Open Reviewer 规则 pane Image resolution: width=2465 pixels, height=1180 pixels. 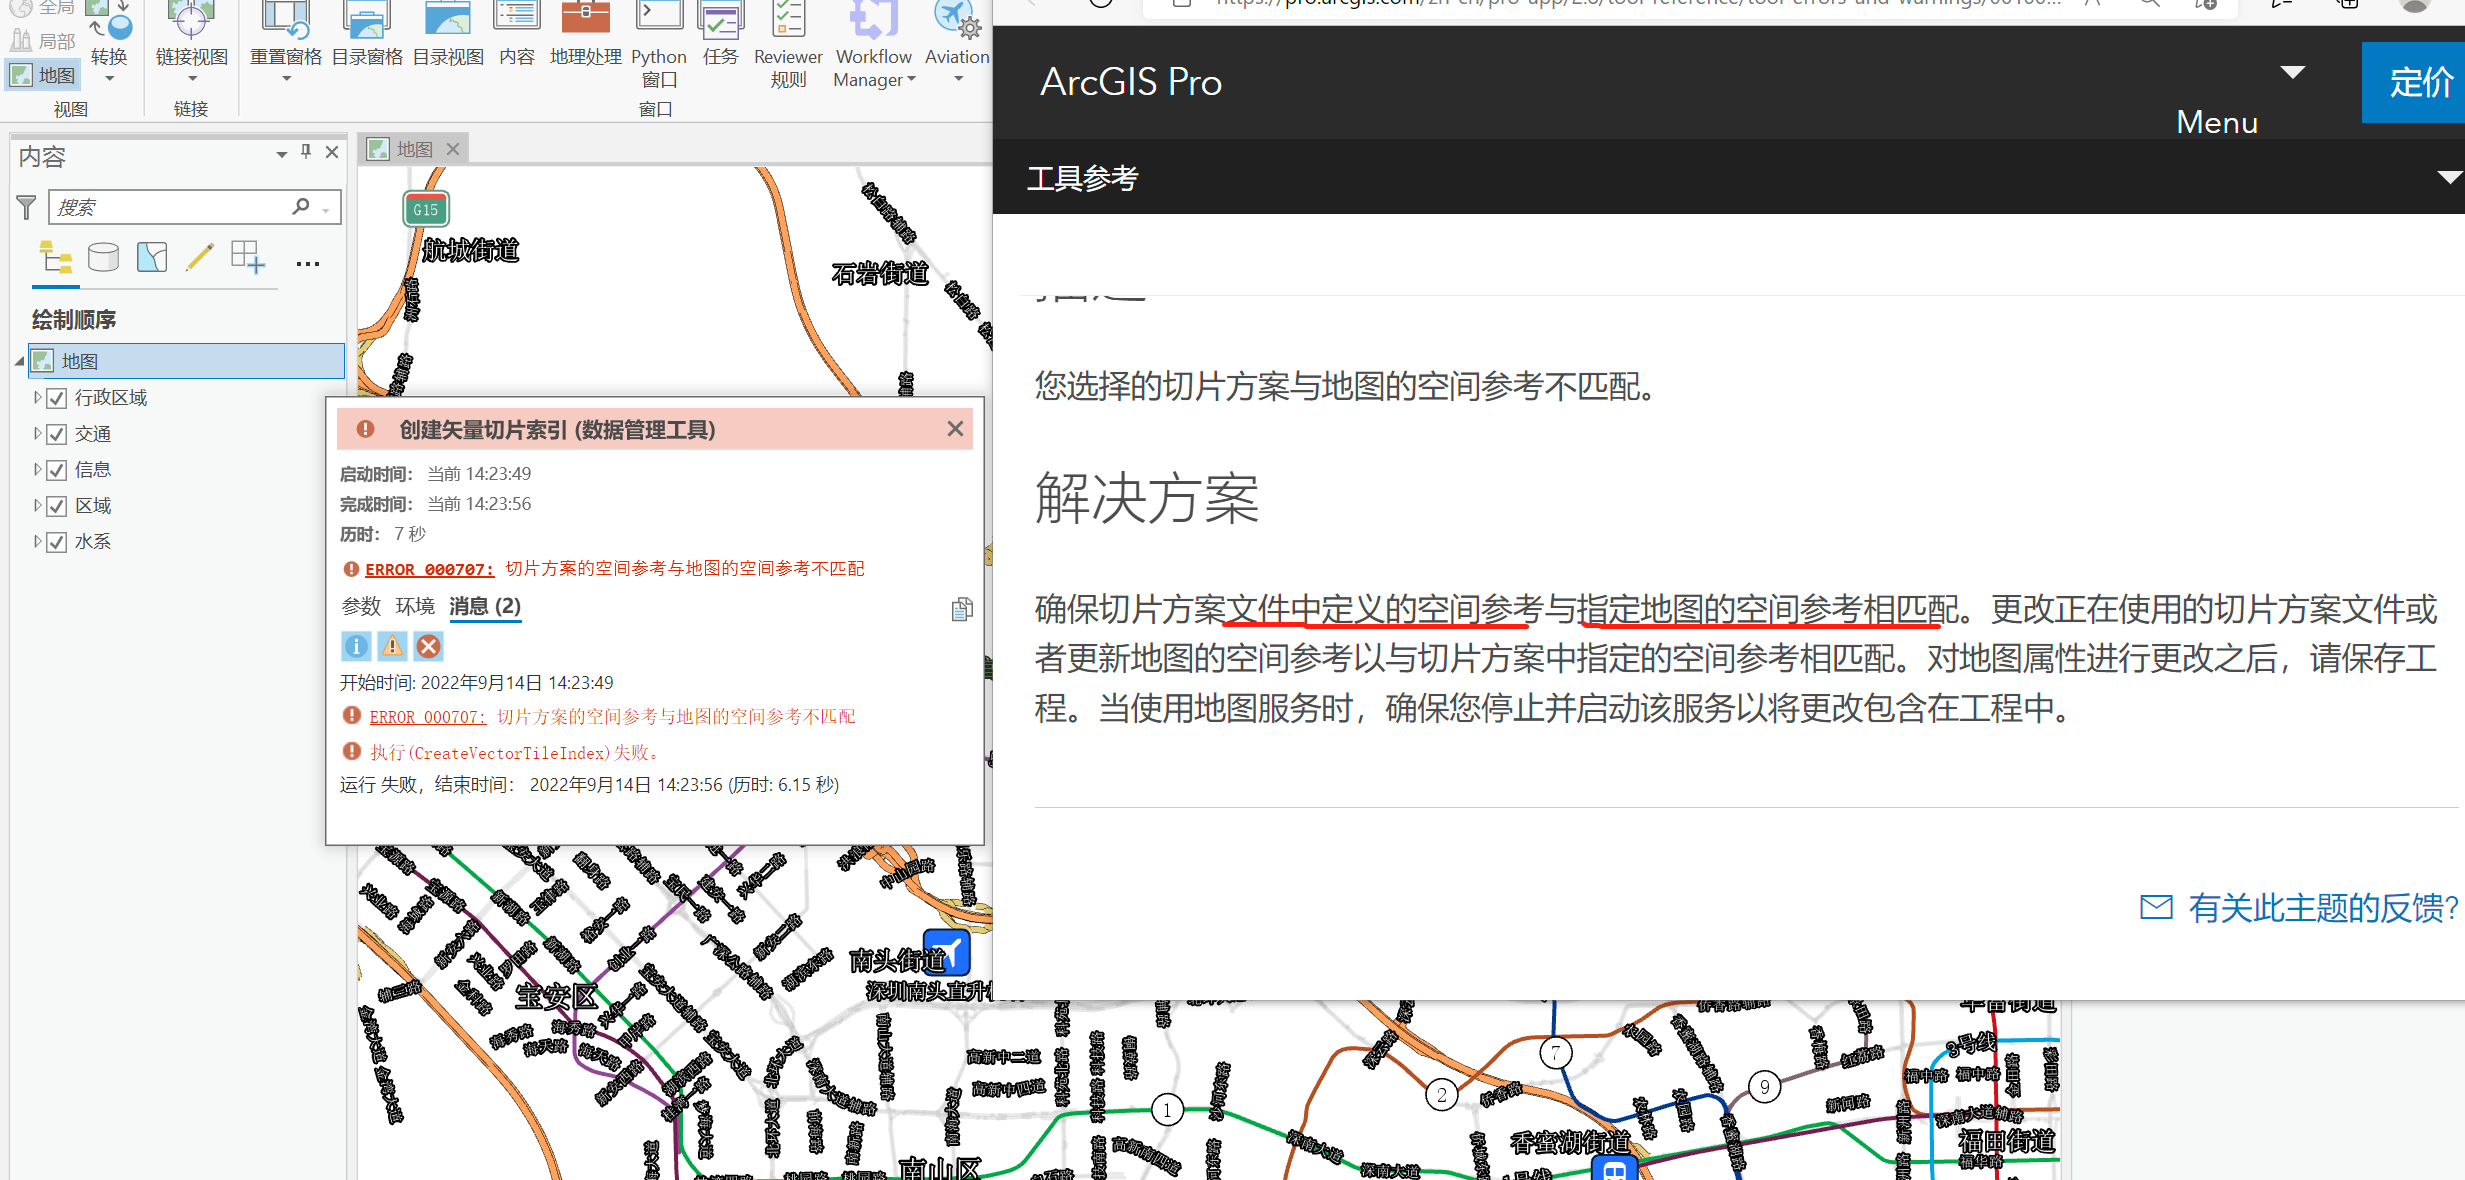coord(788,46)
